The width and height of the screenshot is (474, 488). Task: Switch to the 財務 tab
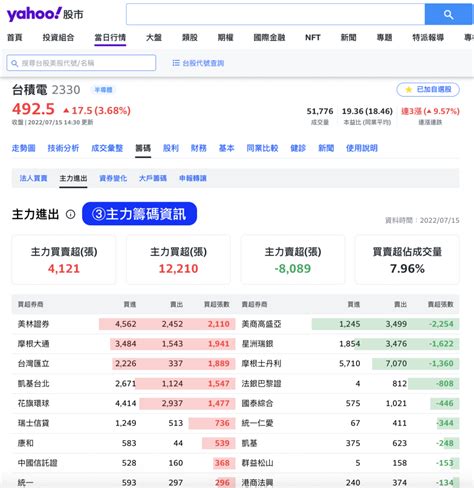[x=199, y=148]
